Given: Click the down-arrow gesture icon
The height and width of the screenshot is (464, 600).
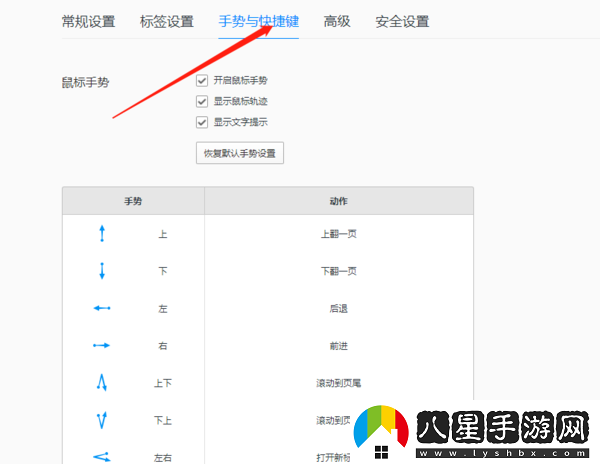Looking at the screenshot, I should [102, 271].
